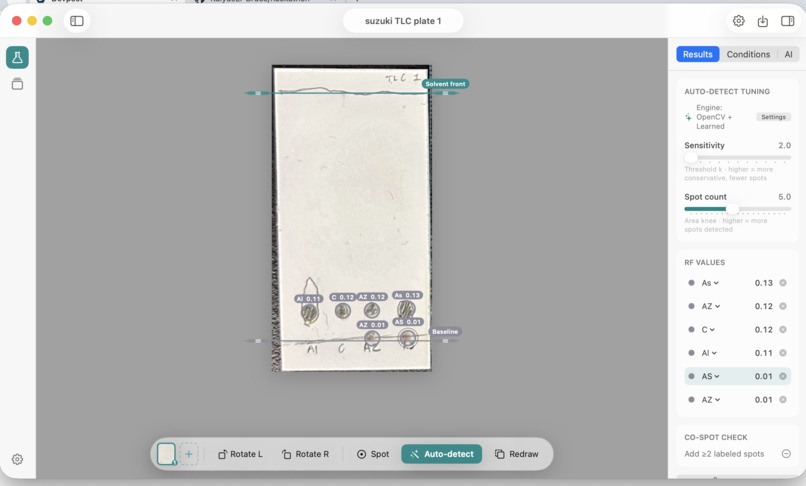Image resolution: width=806 pixels, height=486 pixels.
Task: Click the export download icon
Action: [x=763, y=21]
